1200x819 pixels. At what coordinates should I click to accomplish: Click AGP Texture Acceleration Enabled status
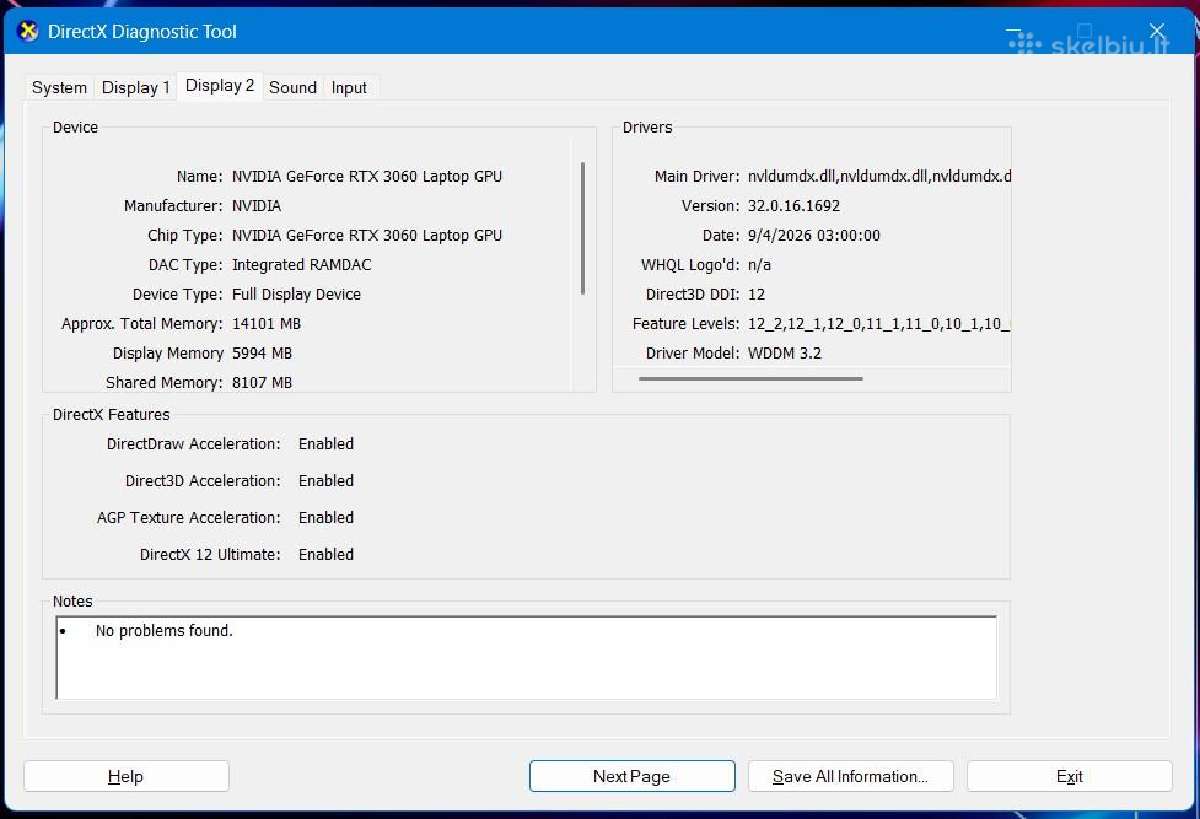(326, 517)
